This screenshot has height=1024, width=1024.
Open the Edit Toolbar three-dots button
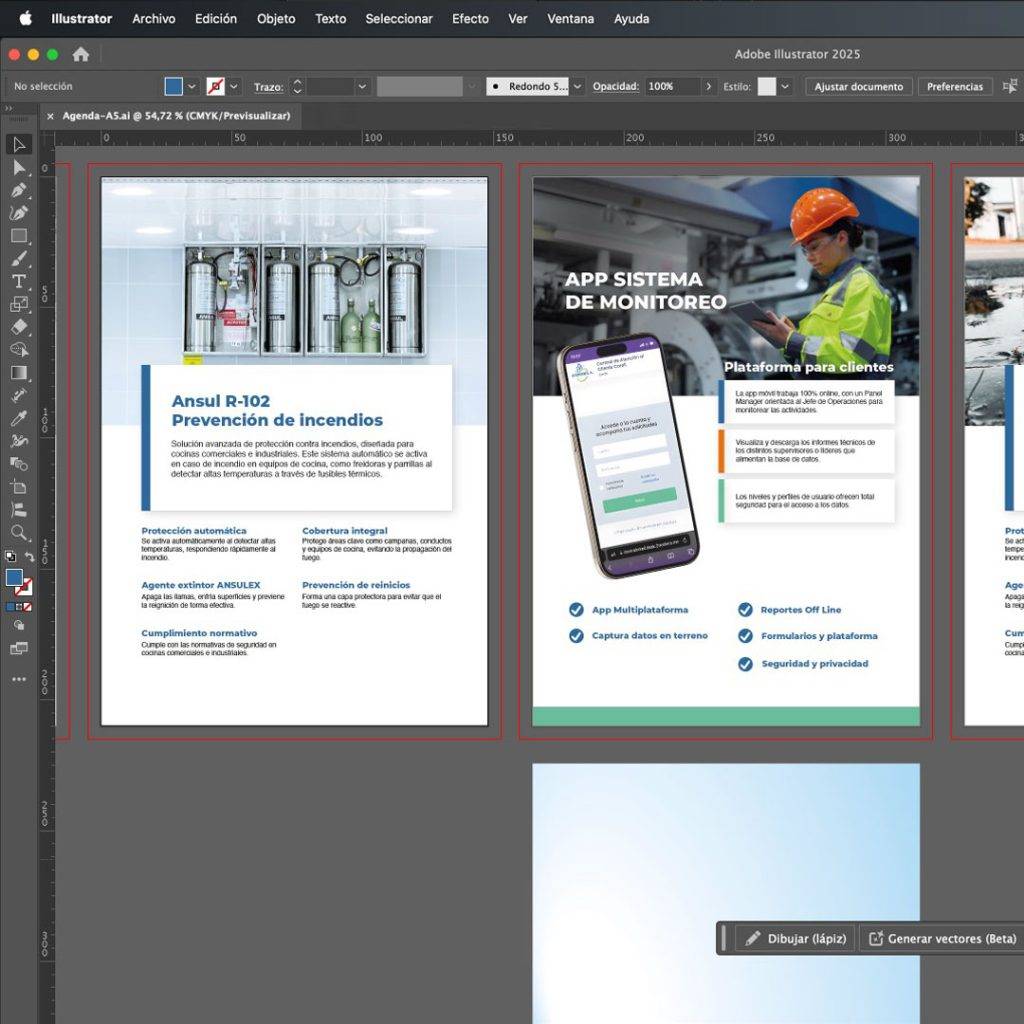pyautogui.click(x=19, y=679)
